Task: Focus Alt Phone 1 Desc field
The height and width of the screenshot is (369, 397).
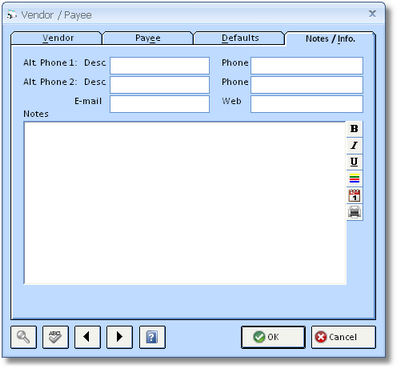Action: tap(160, 66)
